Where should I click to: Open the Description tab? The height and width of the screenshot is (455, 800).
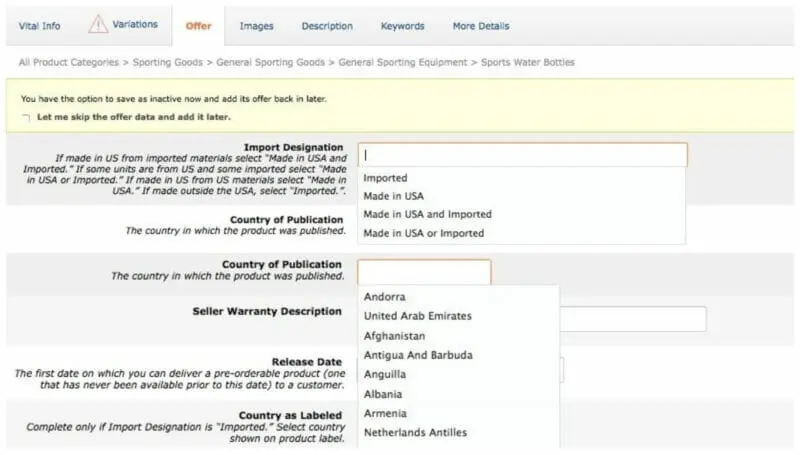[x=327, y=26]
